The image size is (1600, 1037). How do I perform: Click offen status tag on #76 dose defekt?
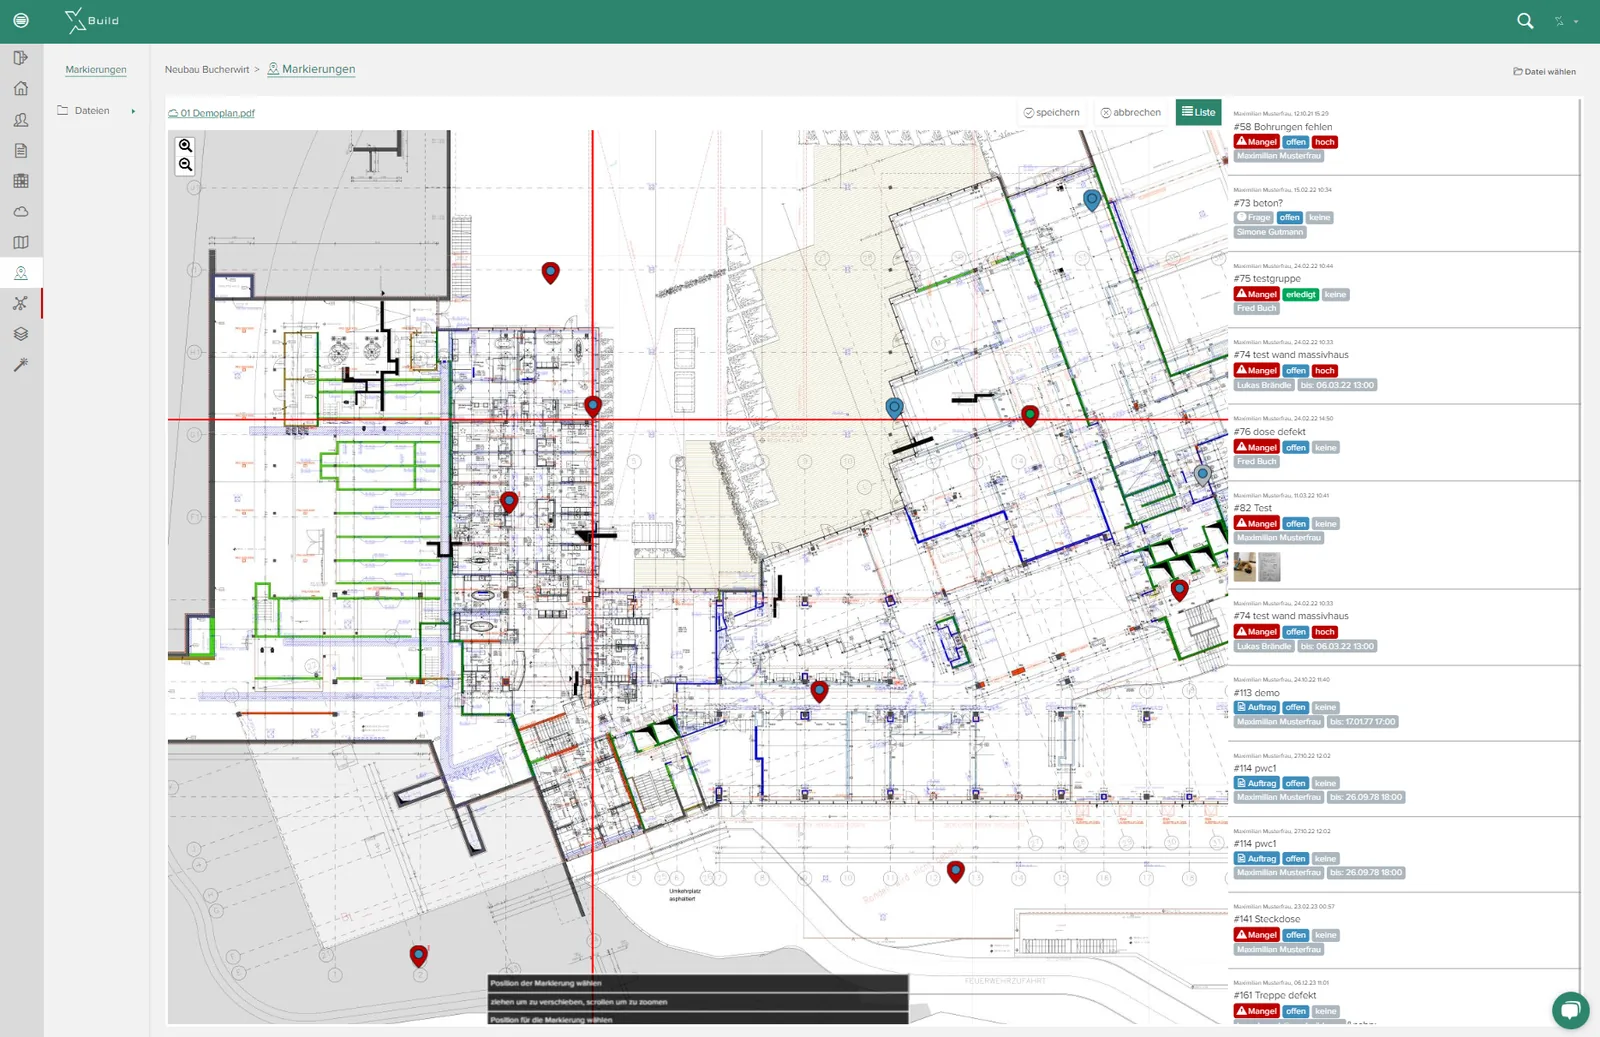coord(1296,447)
